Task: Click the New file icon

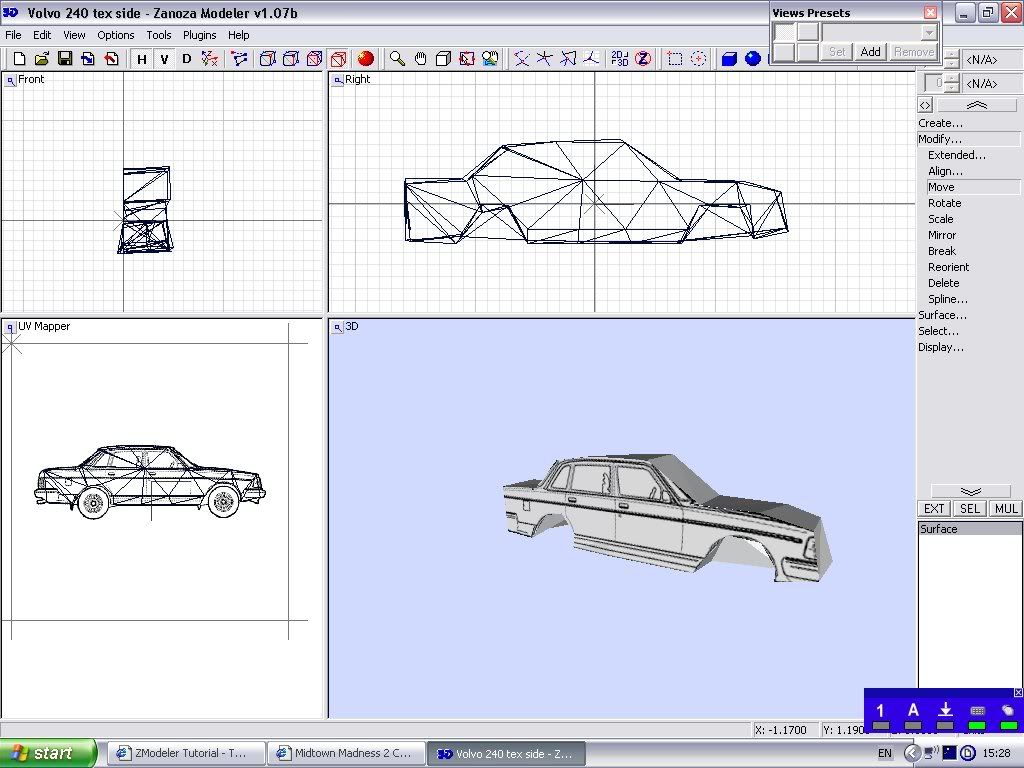Action: tap(18, 59)
